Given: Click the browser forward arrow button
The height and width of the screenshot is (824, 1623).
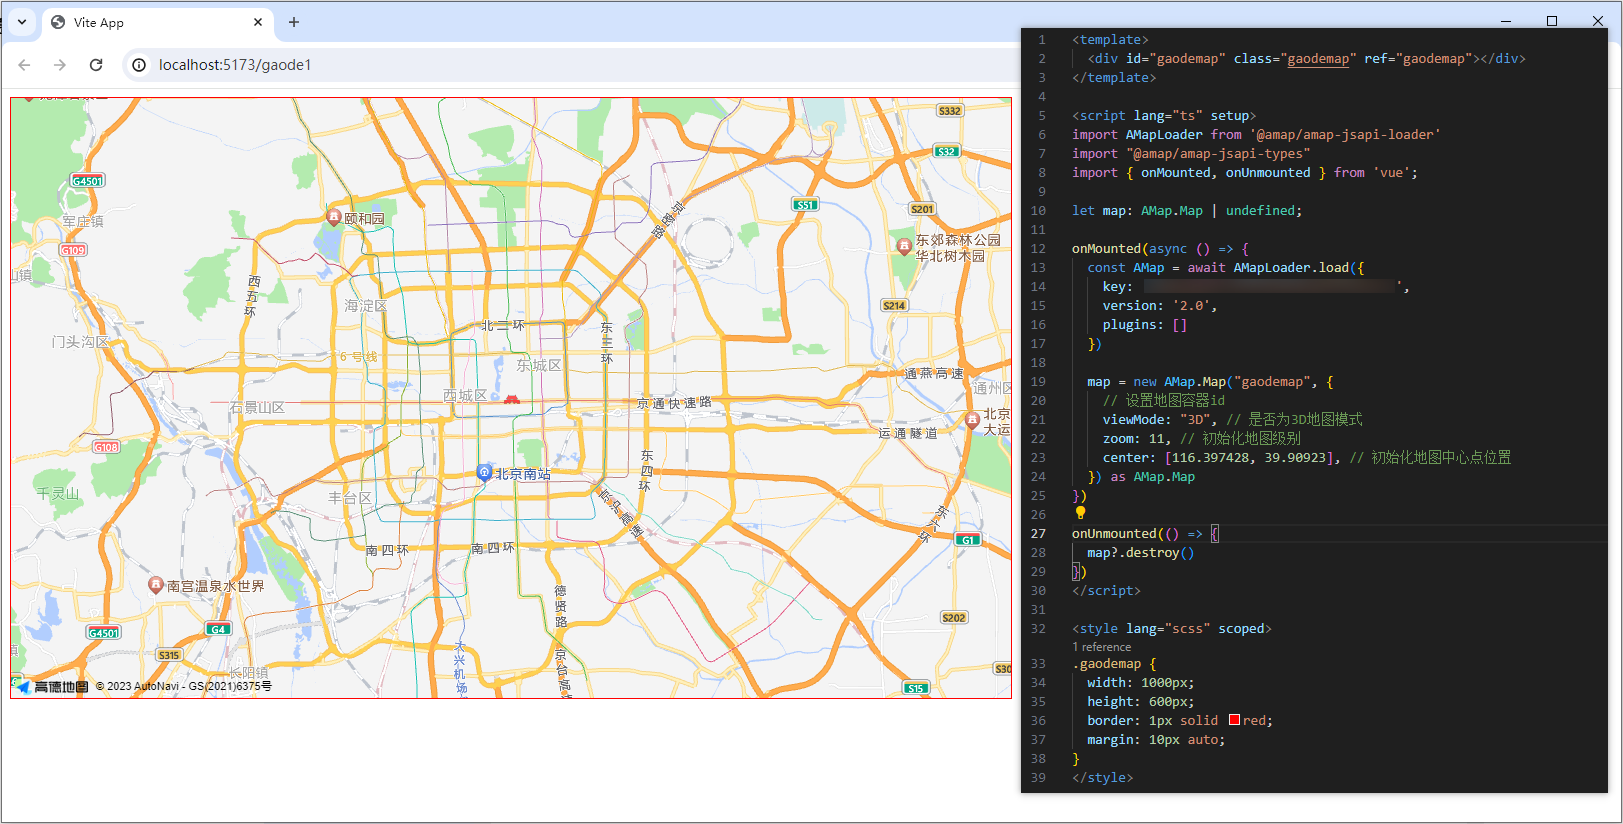Looking at the screenshot, I should 60,65.
